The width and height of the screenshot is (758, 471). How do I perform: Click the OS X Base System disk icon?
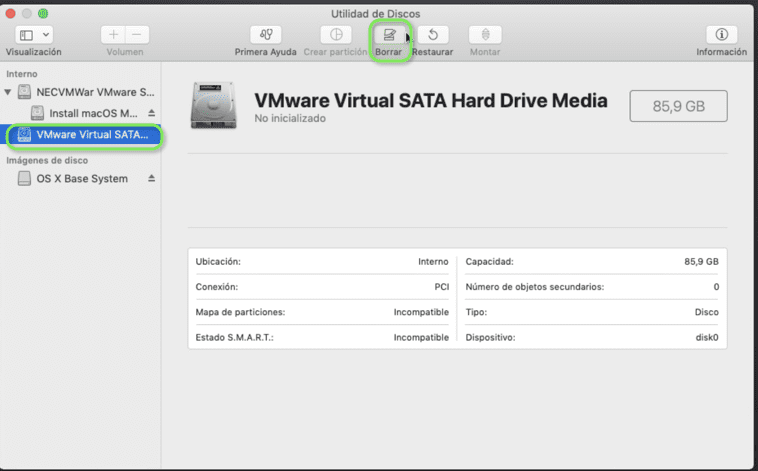[24, 178]
